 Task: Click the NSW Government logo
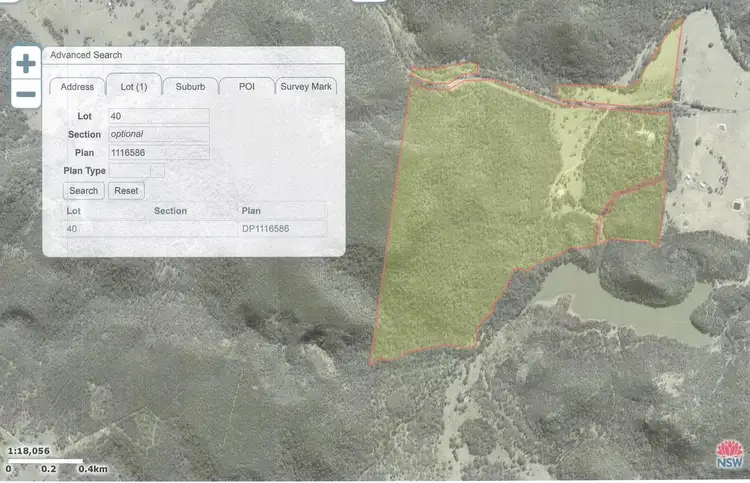click(x=730, y=454)
